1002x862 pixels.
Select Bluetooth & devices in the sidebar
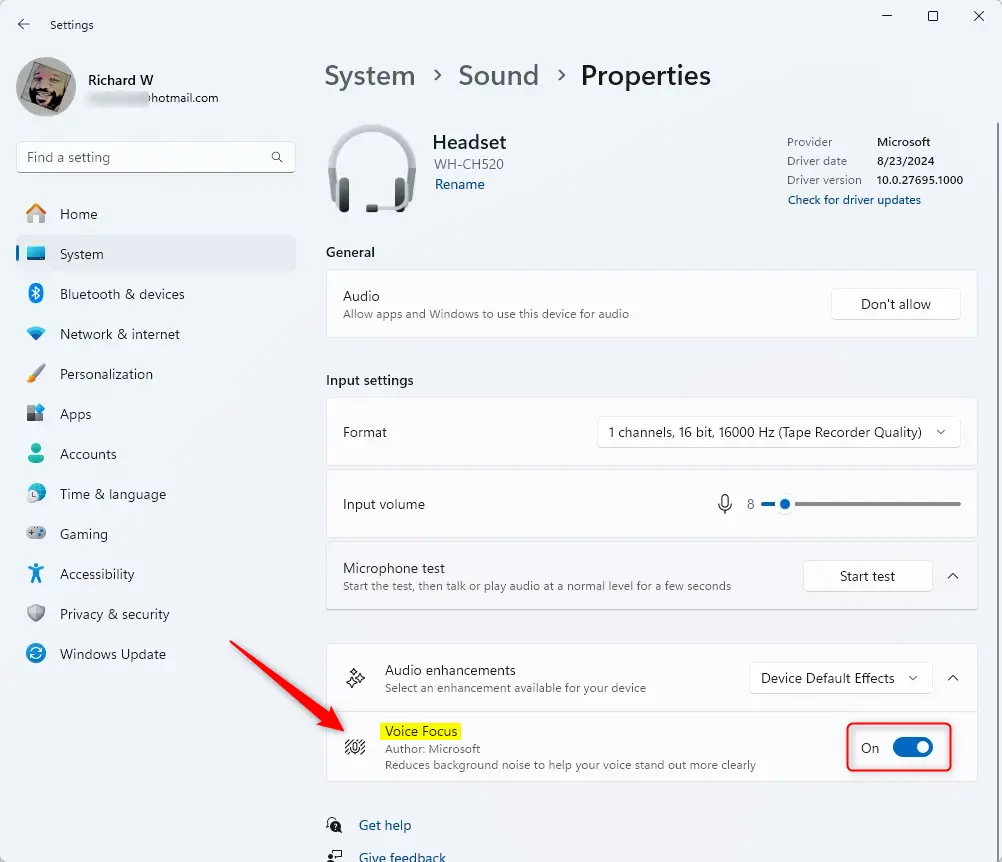(124, 294)
